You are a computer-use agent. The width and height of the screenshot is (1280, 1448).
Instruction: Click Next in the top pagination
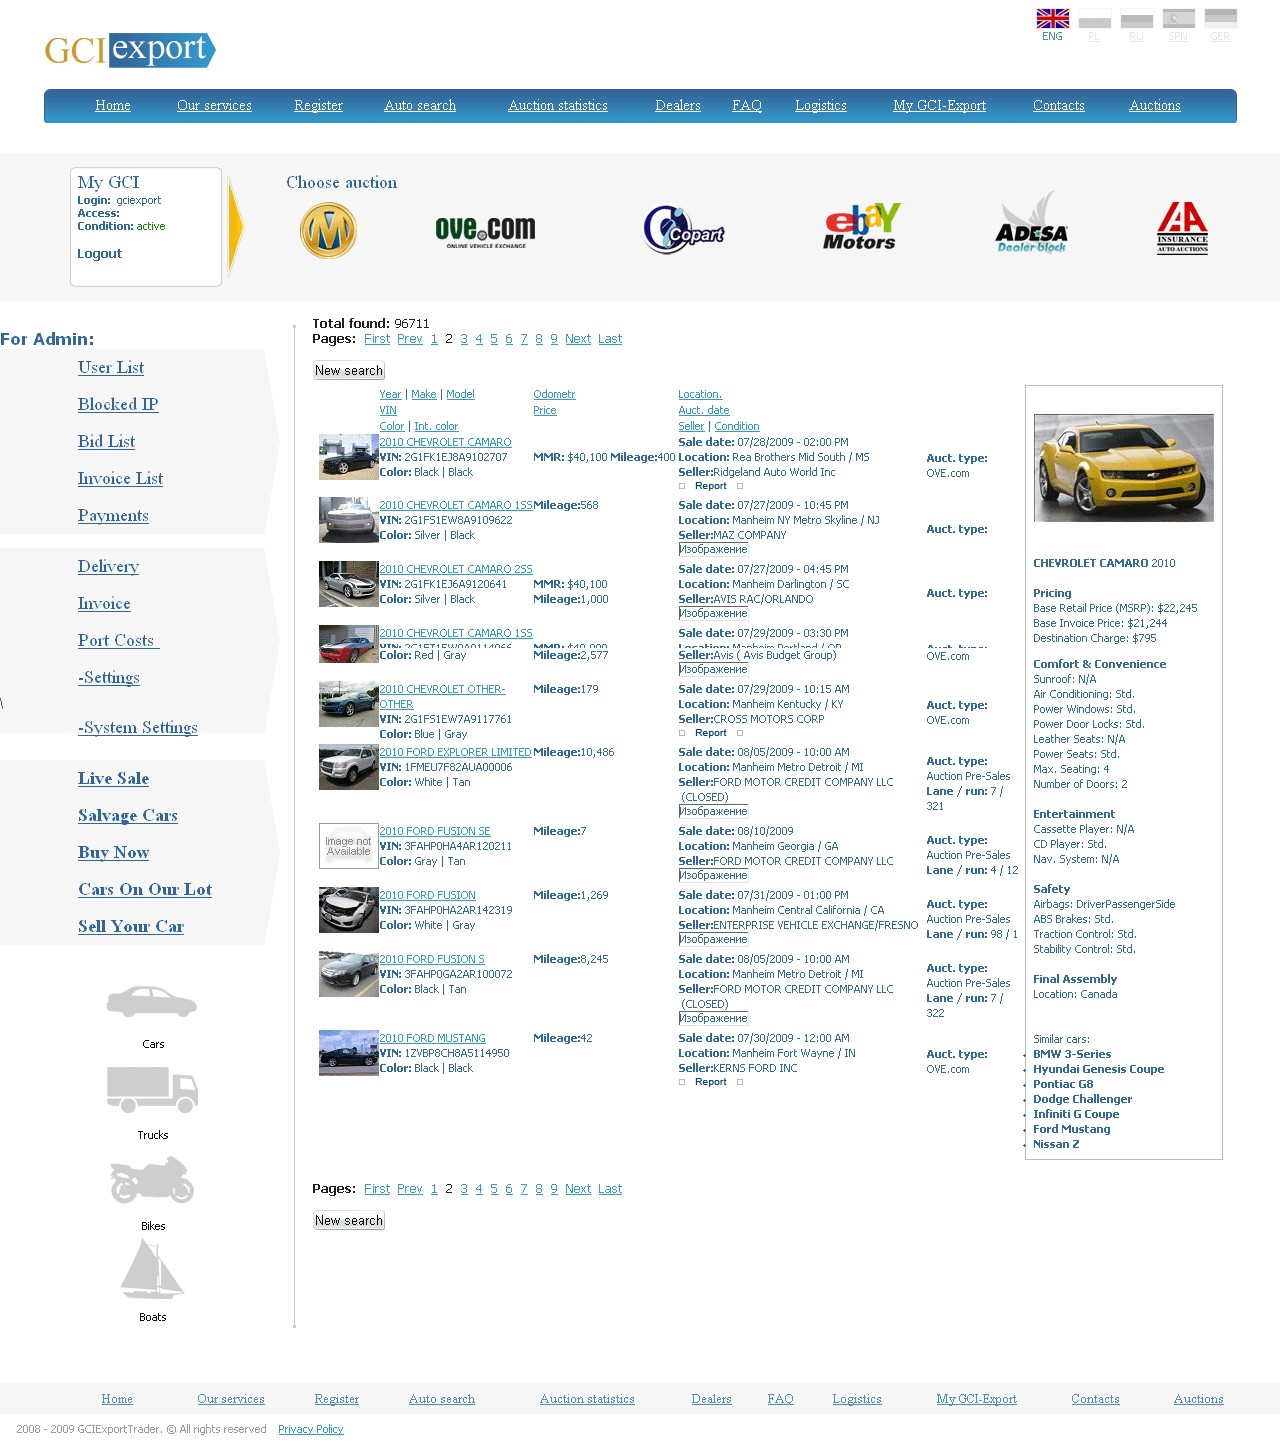coord(578,339)
